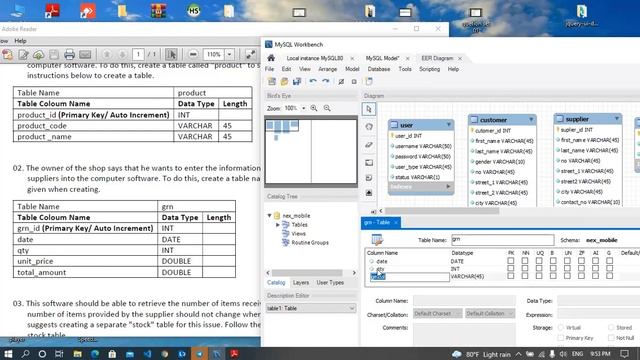Switch to the User Types tab
The image size is (640, 360).
click(330, 282)
